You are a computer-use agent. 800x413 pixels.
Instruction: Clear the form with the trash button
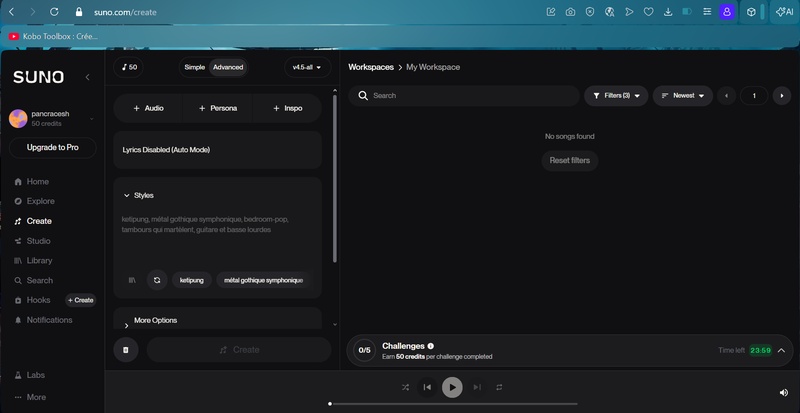pyautogui.click(x=126, y=350)
